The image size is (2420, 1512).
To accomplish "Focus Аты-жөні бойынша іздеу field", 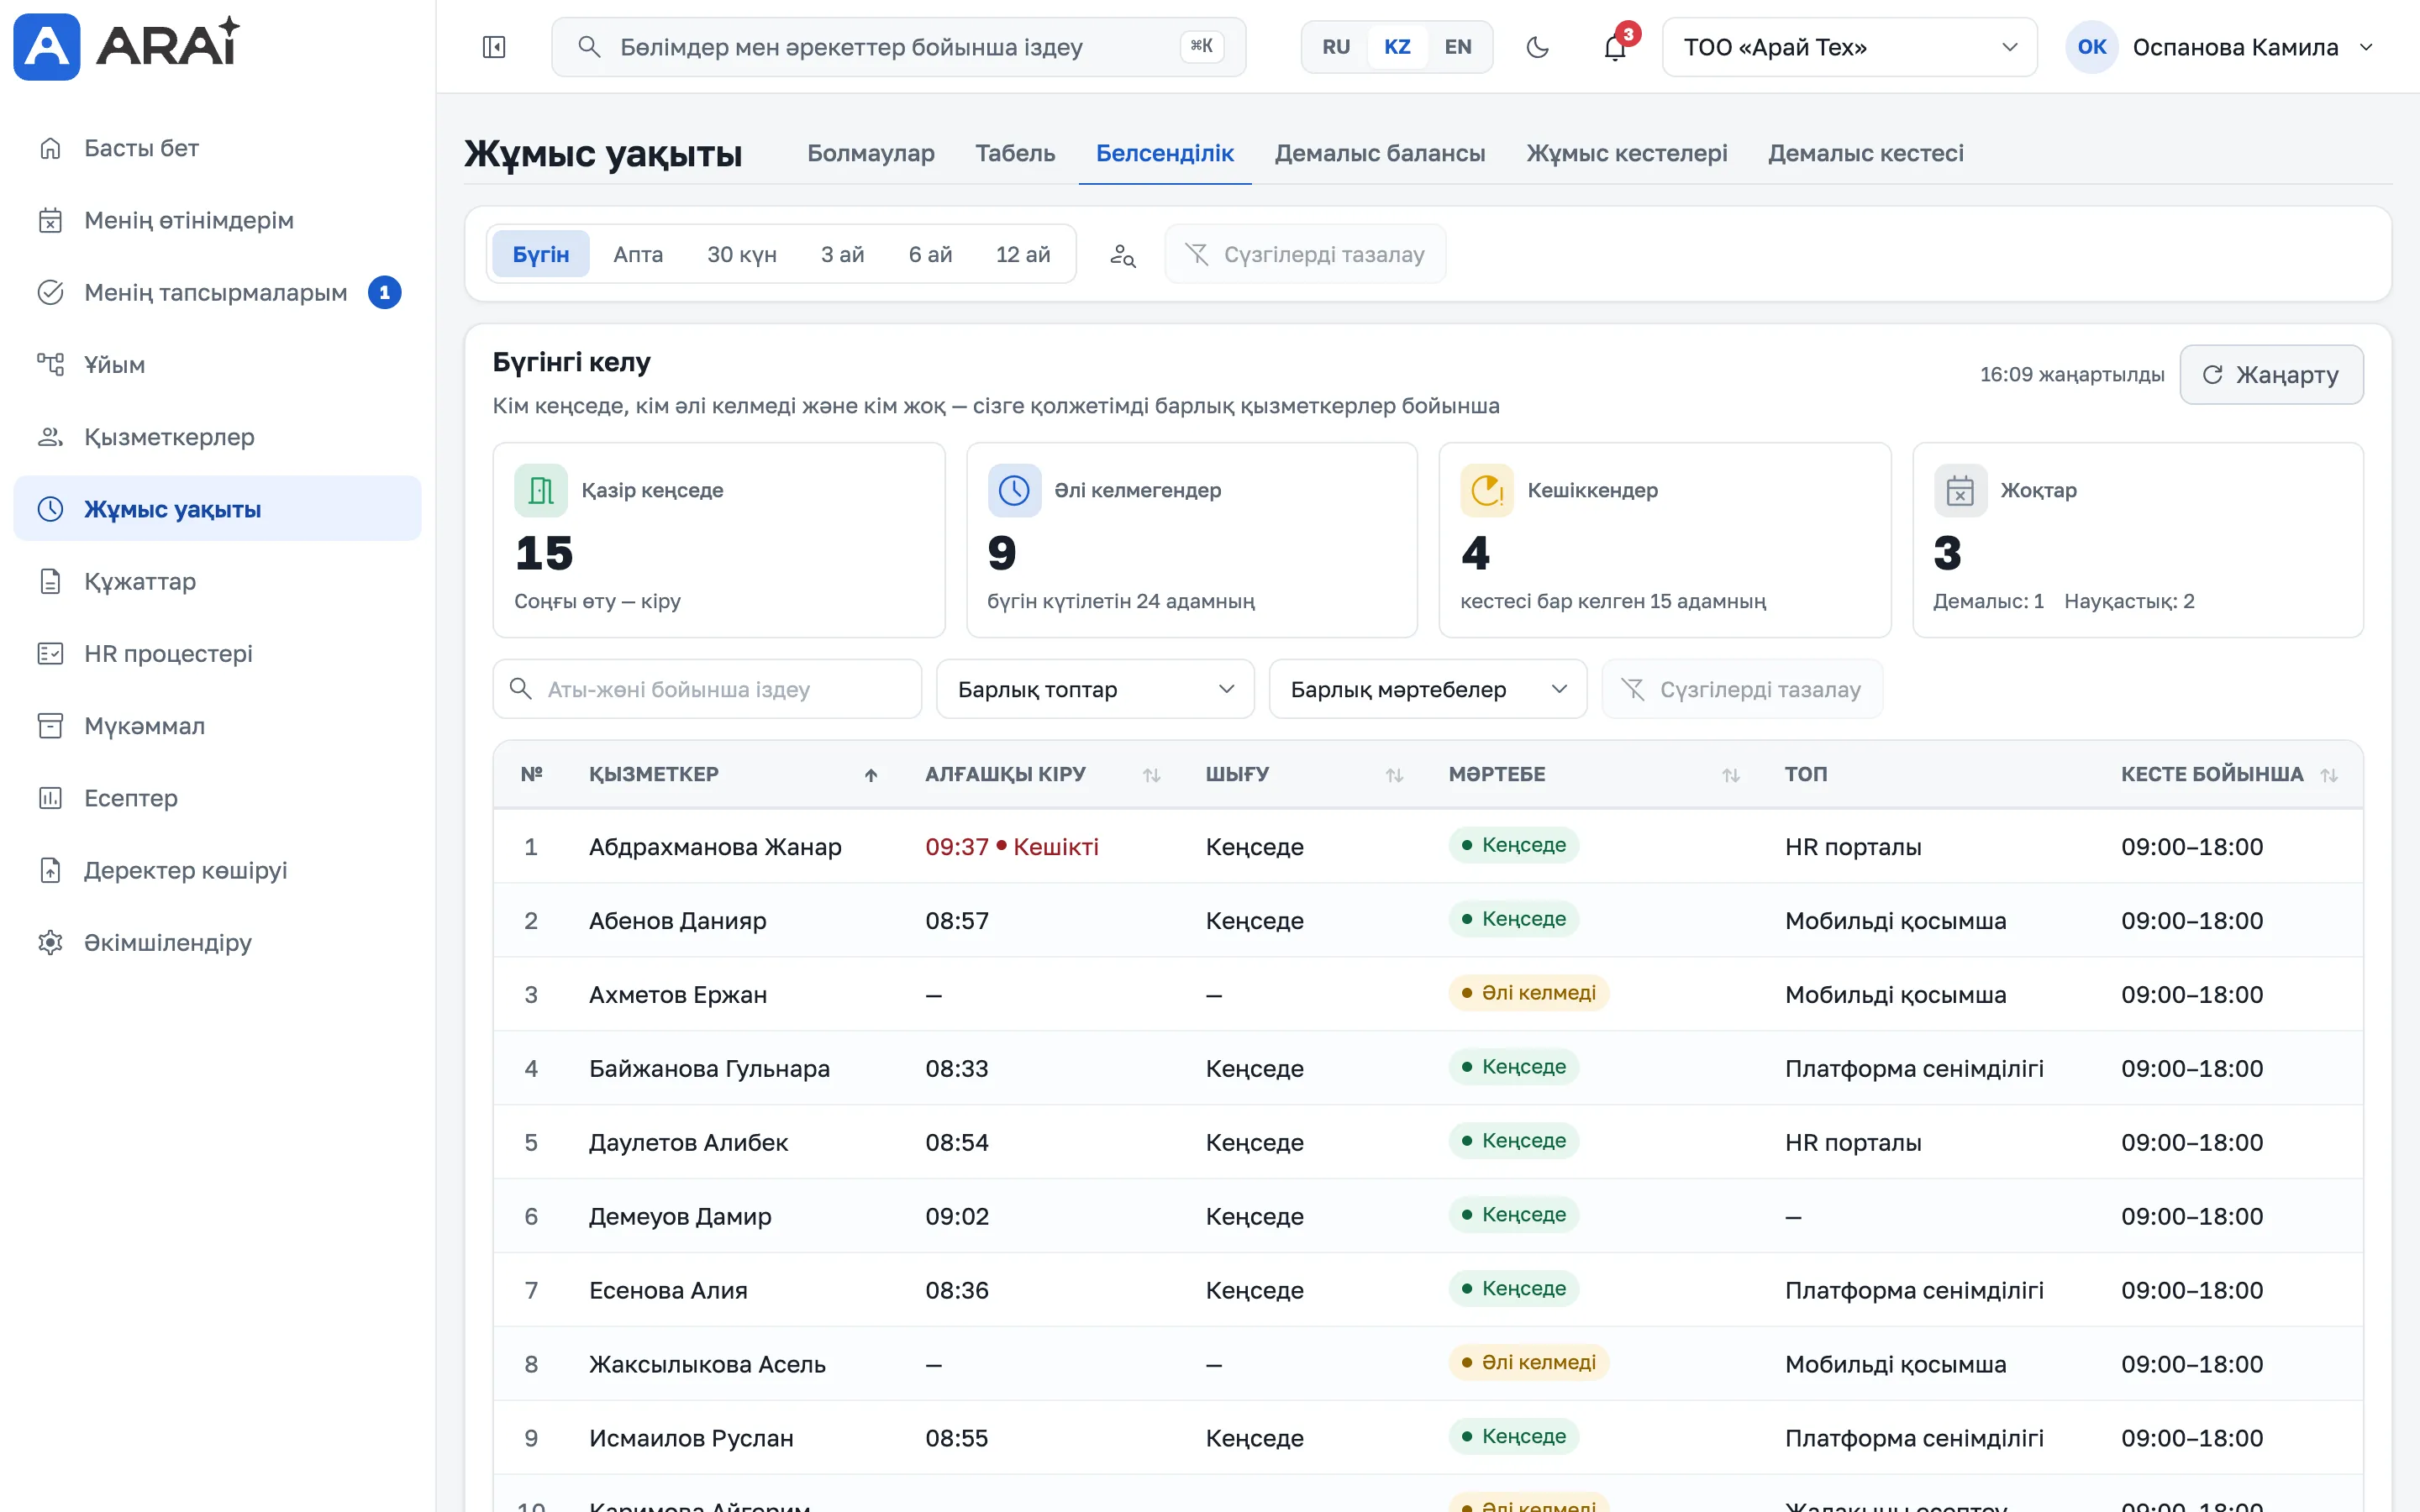I will pyautogui.click(x=707, y=689).
